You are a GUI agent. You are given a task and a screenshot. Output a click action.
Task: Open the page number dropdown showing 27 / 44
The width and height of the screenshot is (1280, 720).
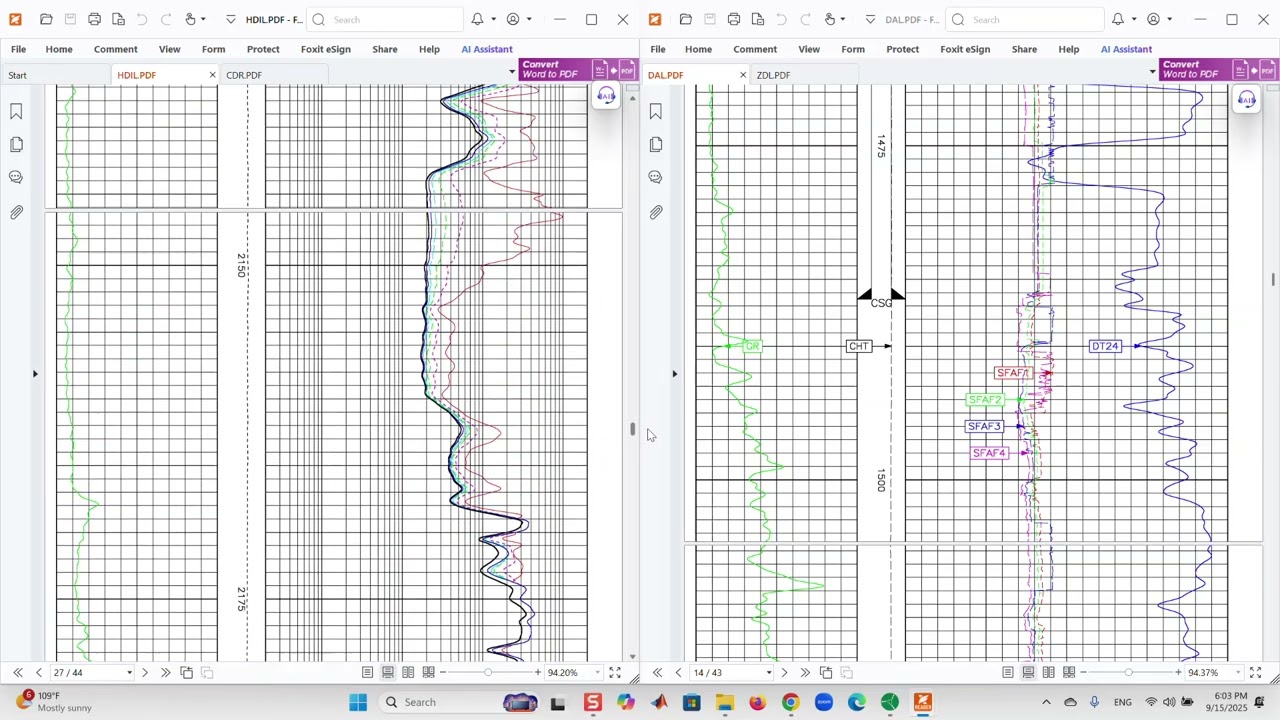pos(129,673)
